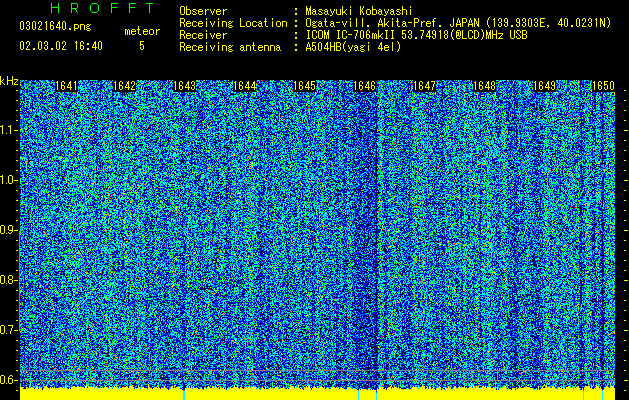Click the yellow signal-level bar at bottom
The height and width of the screenshot is (400, 629).
[317, 394]
